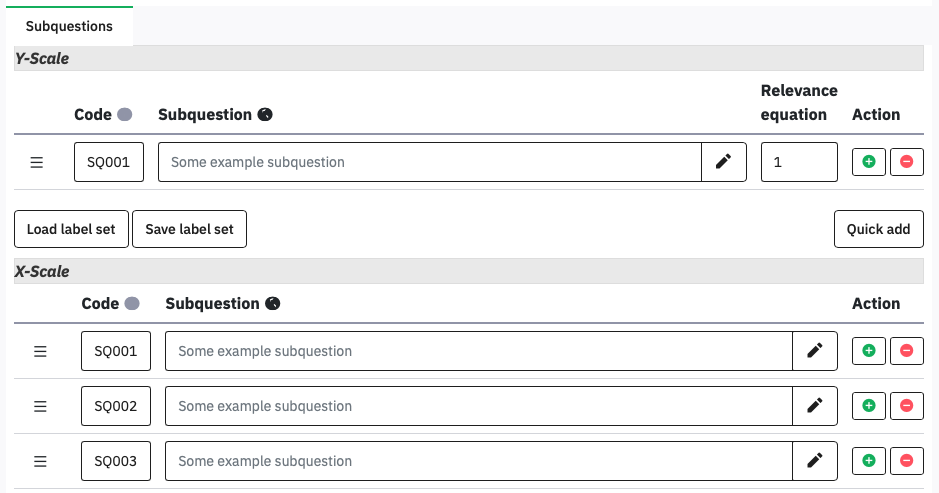Remove X-Scale subquestion SQ002
Viewport: 939px width, 493px height.
(907, 406)
